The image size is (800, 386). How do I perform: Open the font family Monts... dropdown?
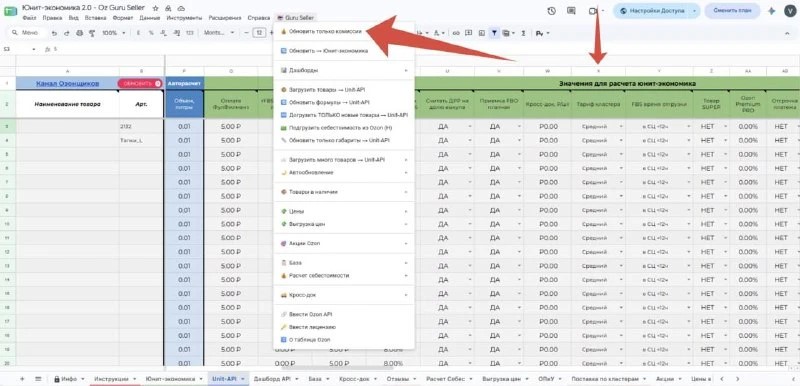(x=219, y=33)
